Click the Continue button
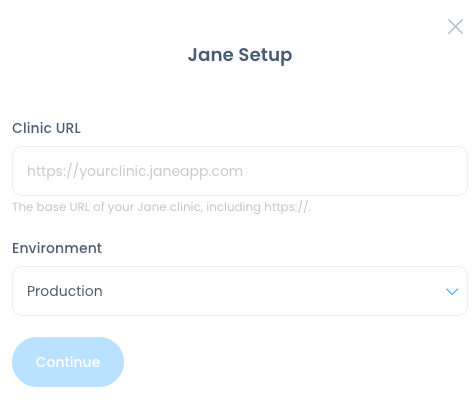Screen dimensions: 475x400 tap(68, 362)
